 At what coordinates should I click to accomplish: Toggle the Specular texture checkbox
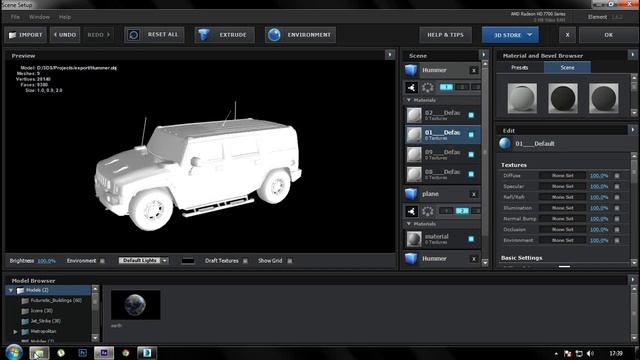[x=617, y=187]
